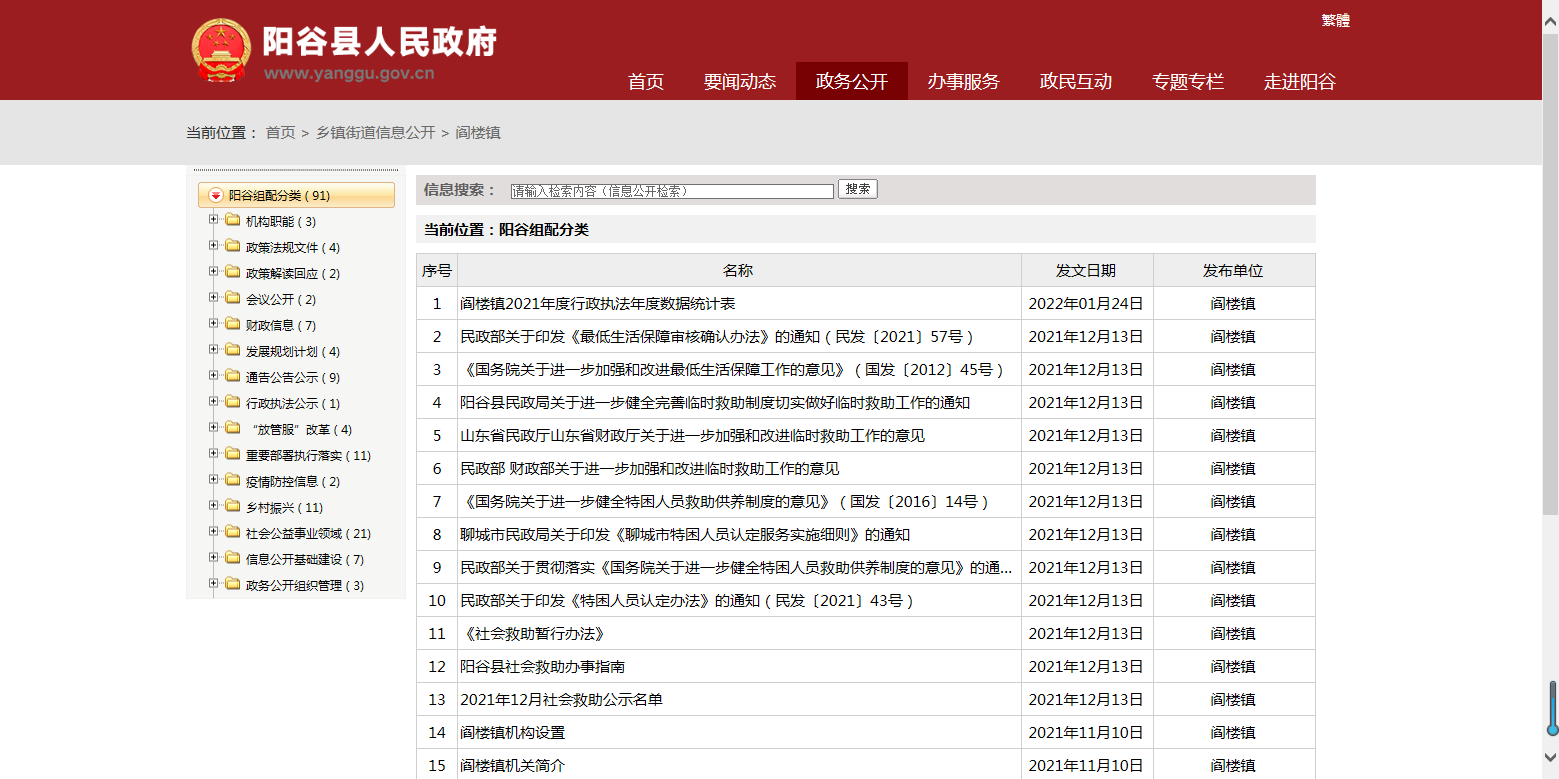Viewport: 1559px width, 779px height.
Task: Click 阎楼镇 in the breadcrumb
Action: coord(478,132)
